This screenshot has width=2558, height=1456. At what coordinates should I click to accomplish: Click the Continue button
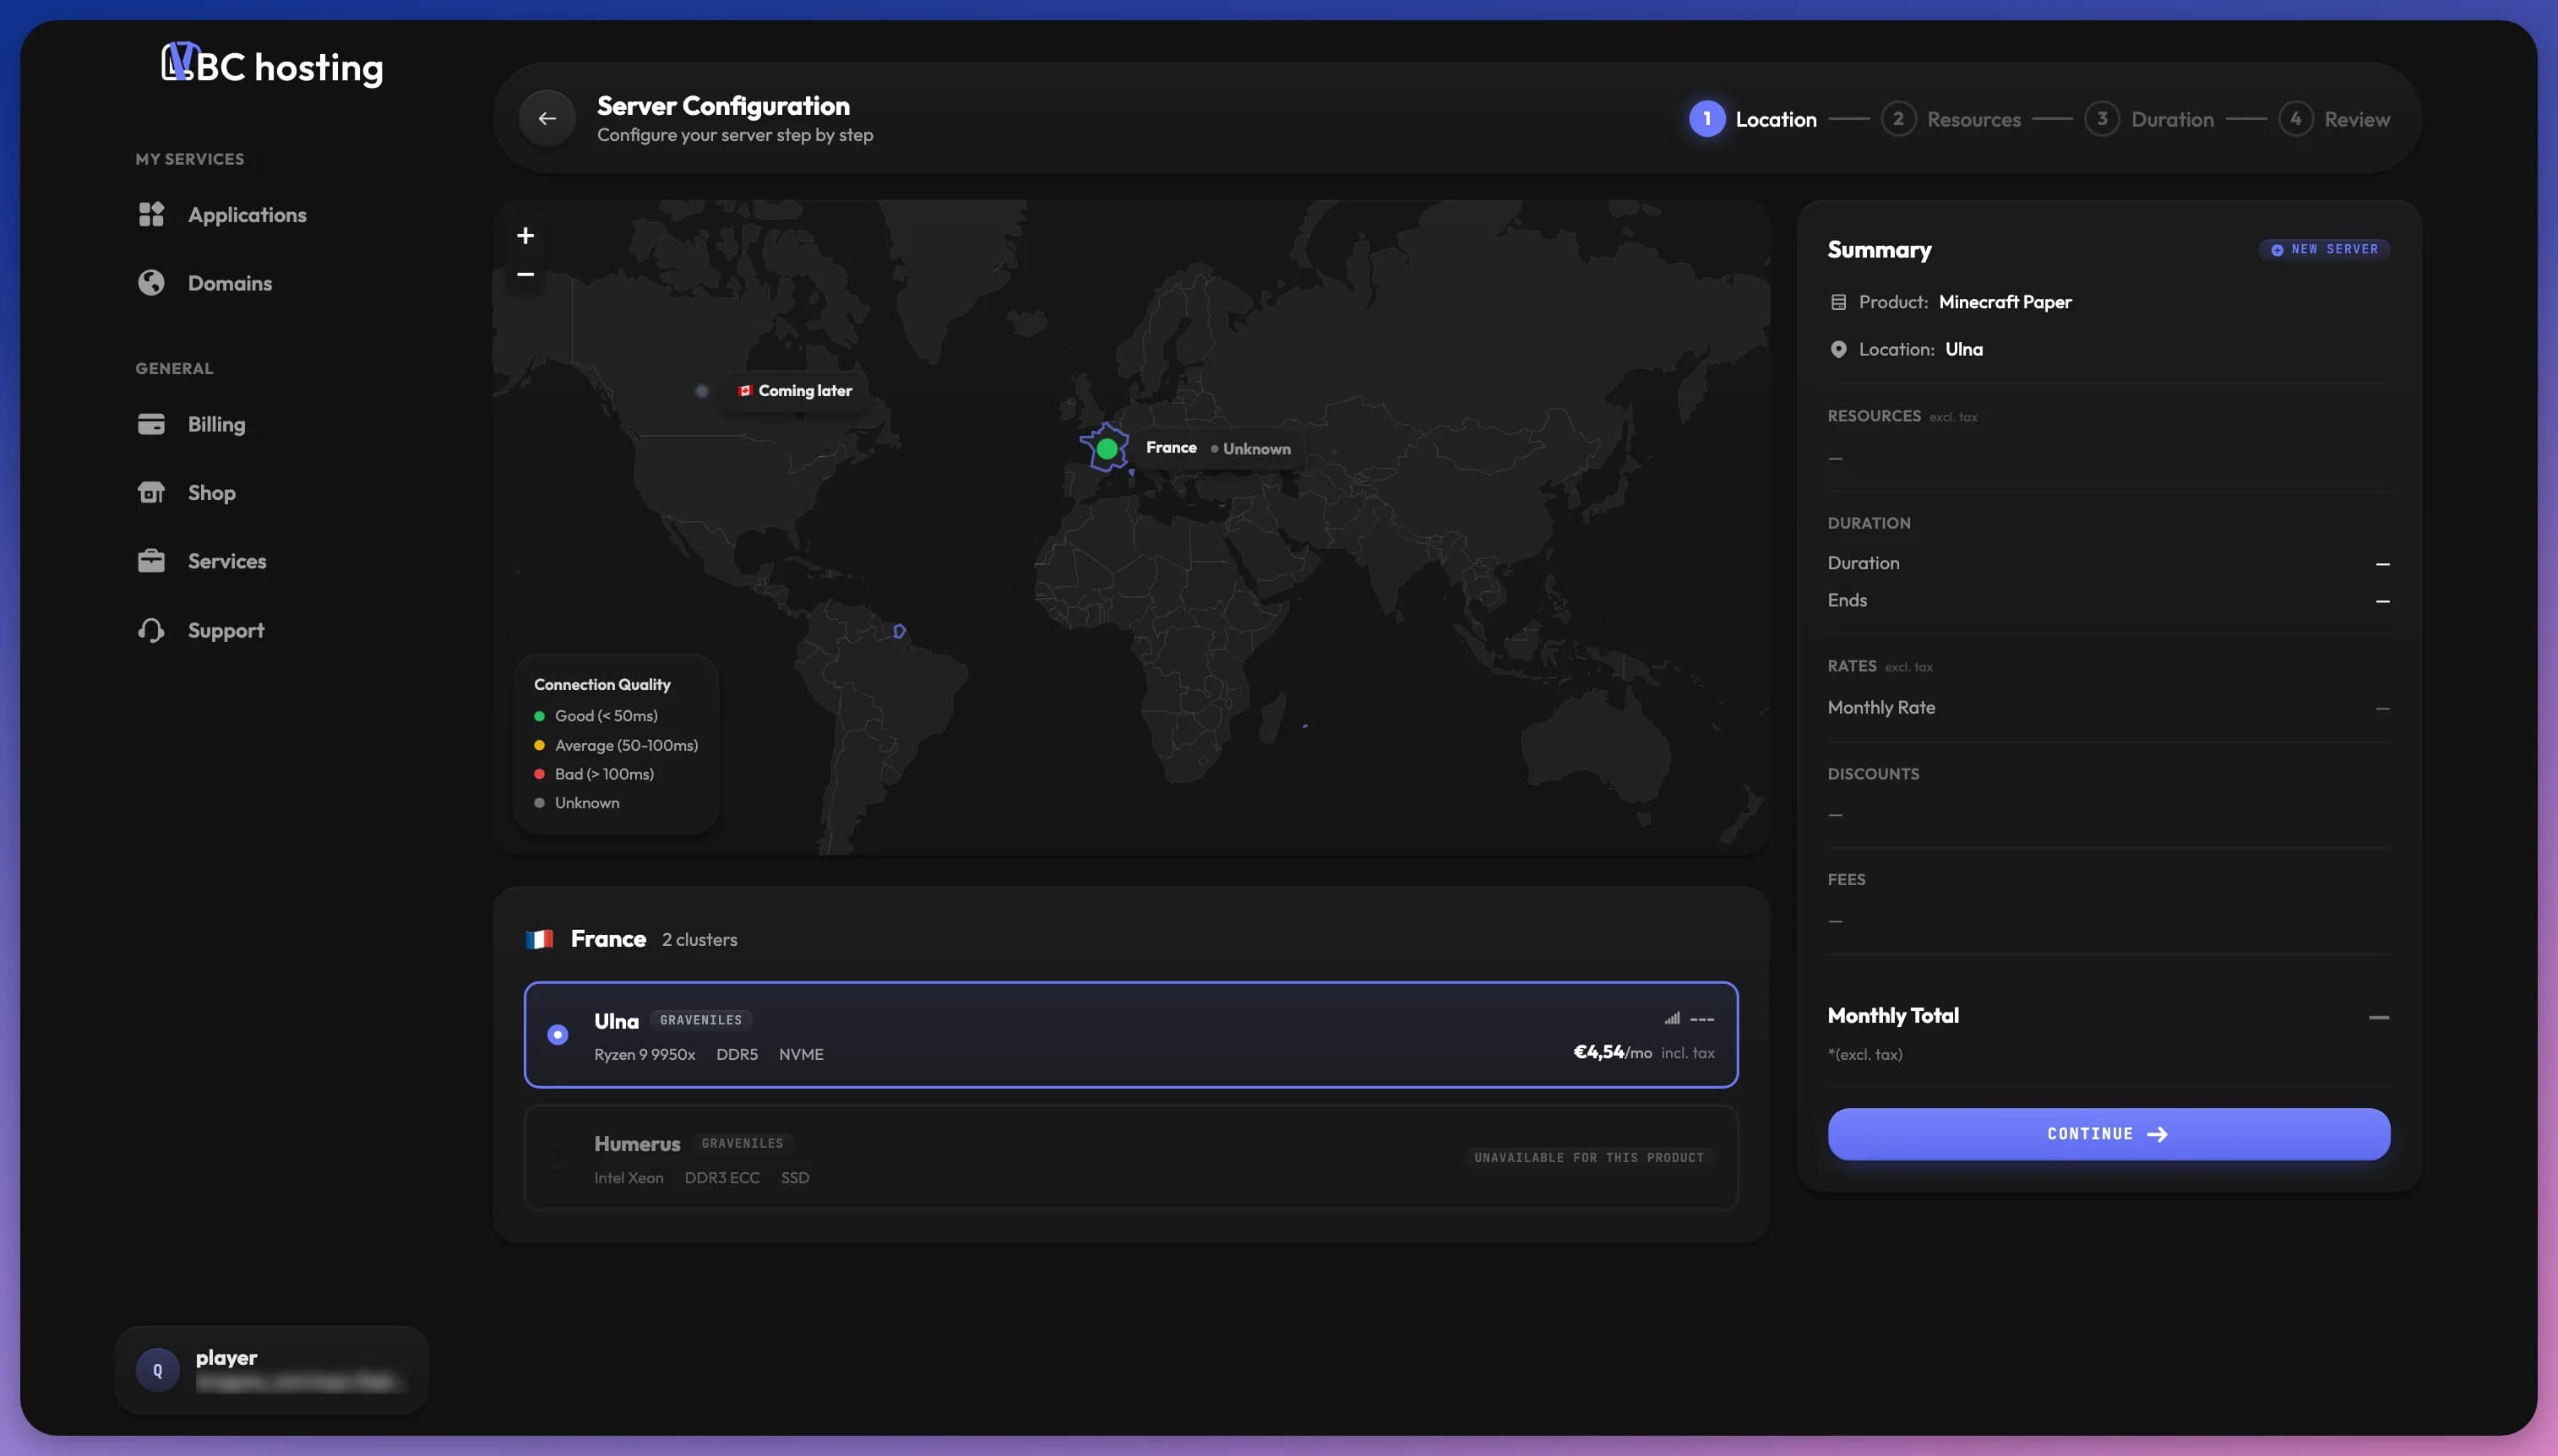pos(2108,1133)
